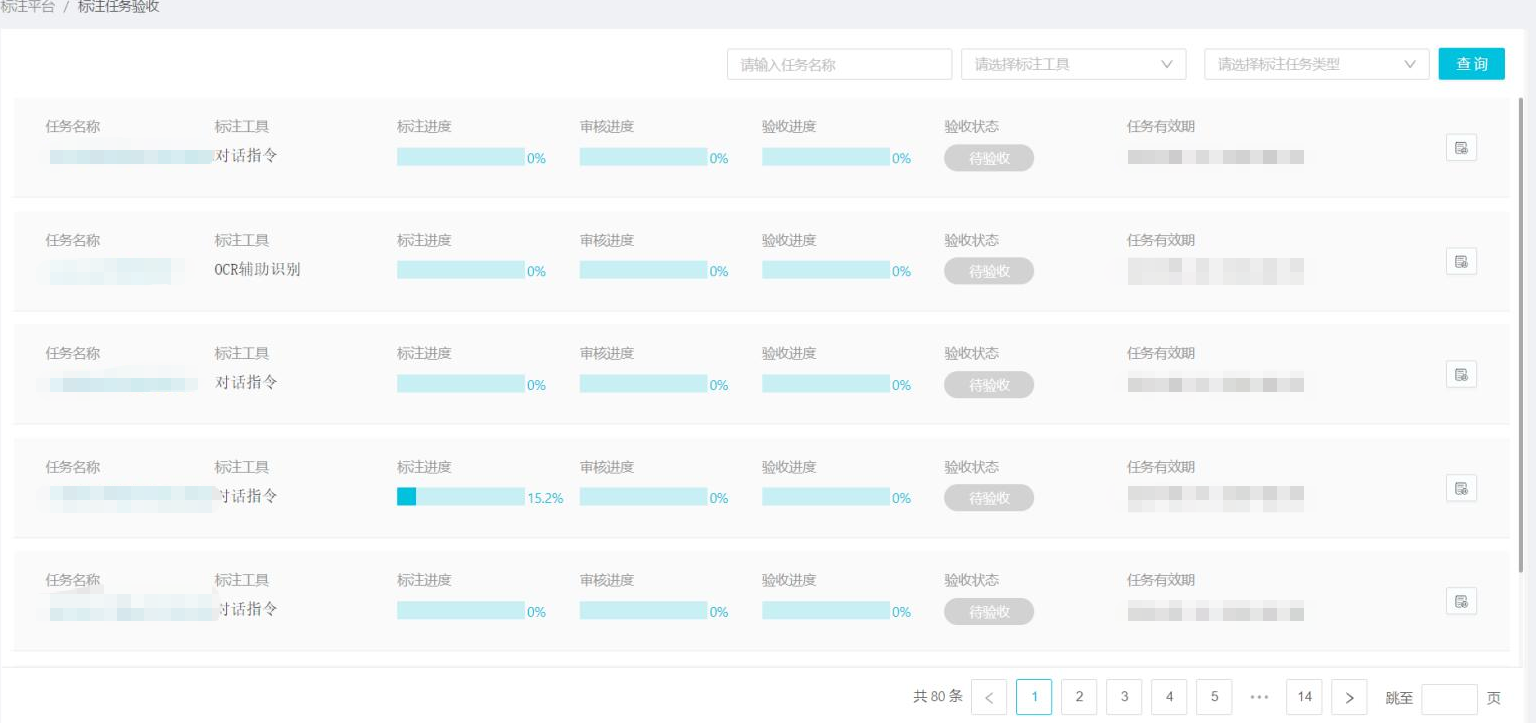The height and width of the screenshot is (723, 1536).
Task: Go to previous page arrow
Action: (x=989, y=697)
